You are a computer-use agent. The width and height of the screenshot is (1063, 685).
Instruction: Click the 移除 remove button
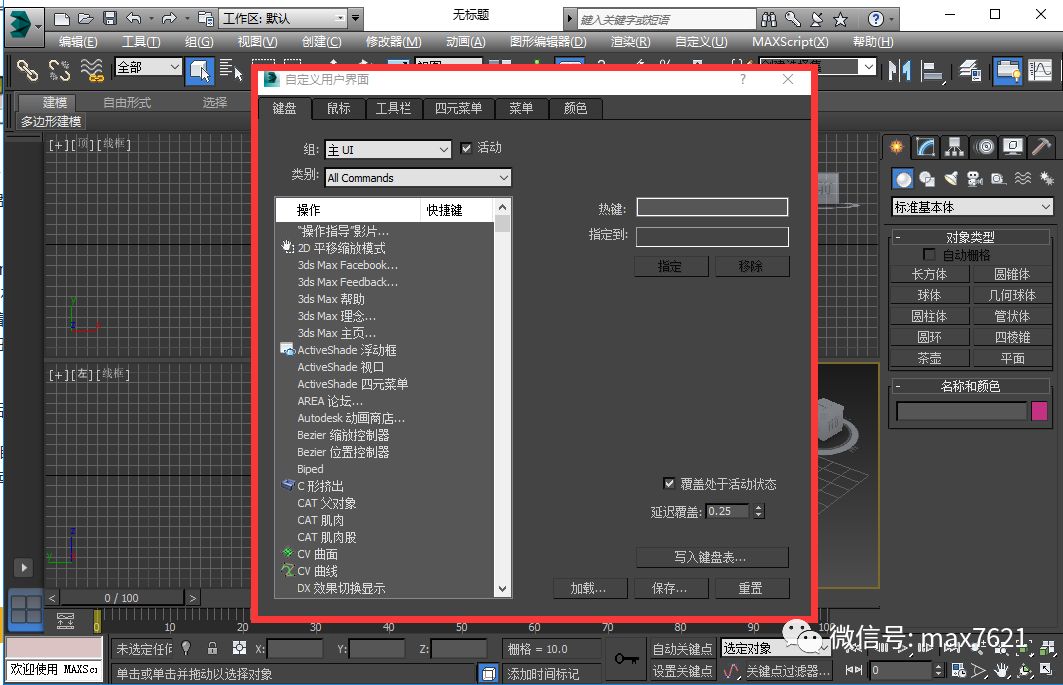pyautogui.click(x=751, y=267)
